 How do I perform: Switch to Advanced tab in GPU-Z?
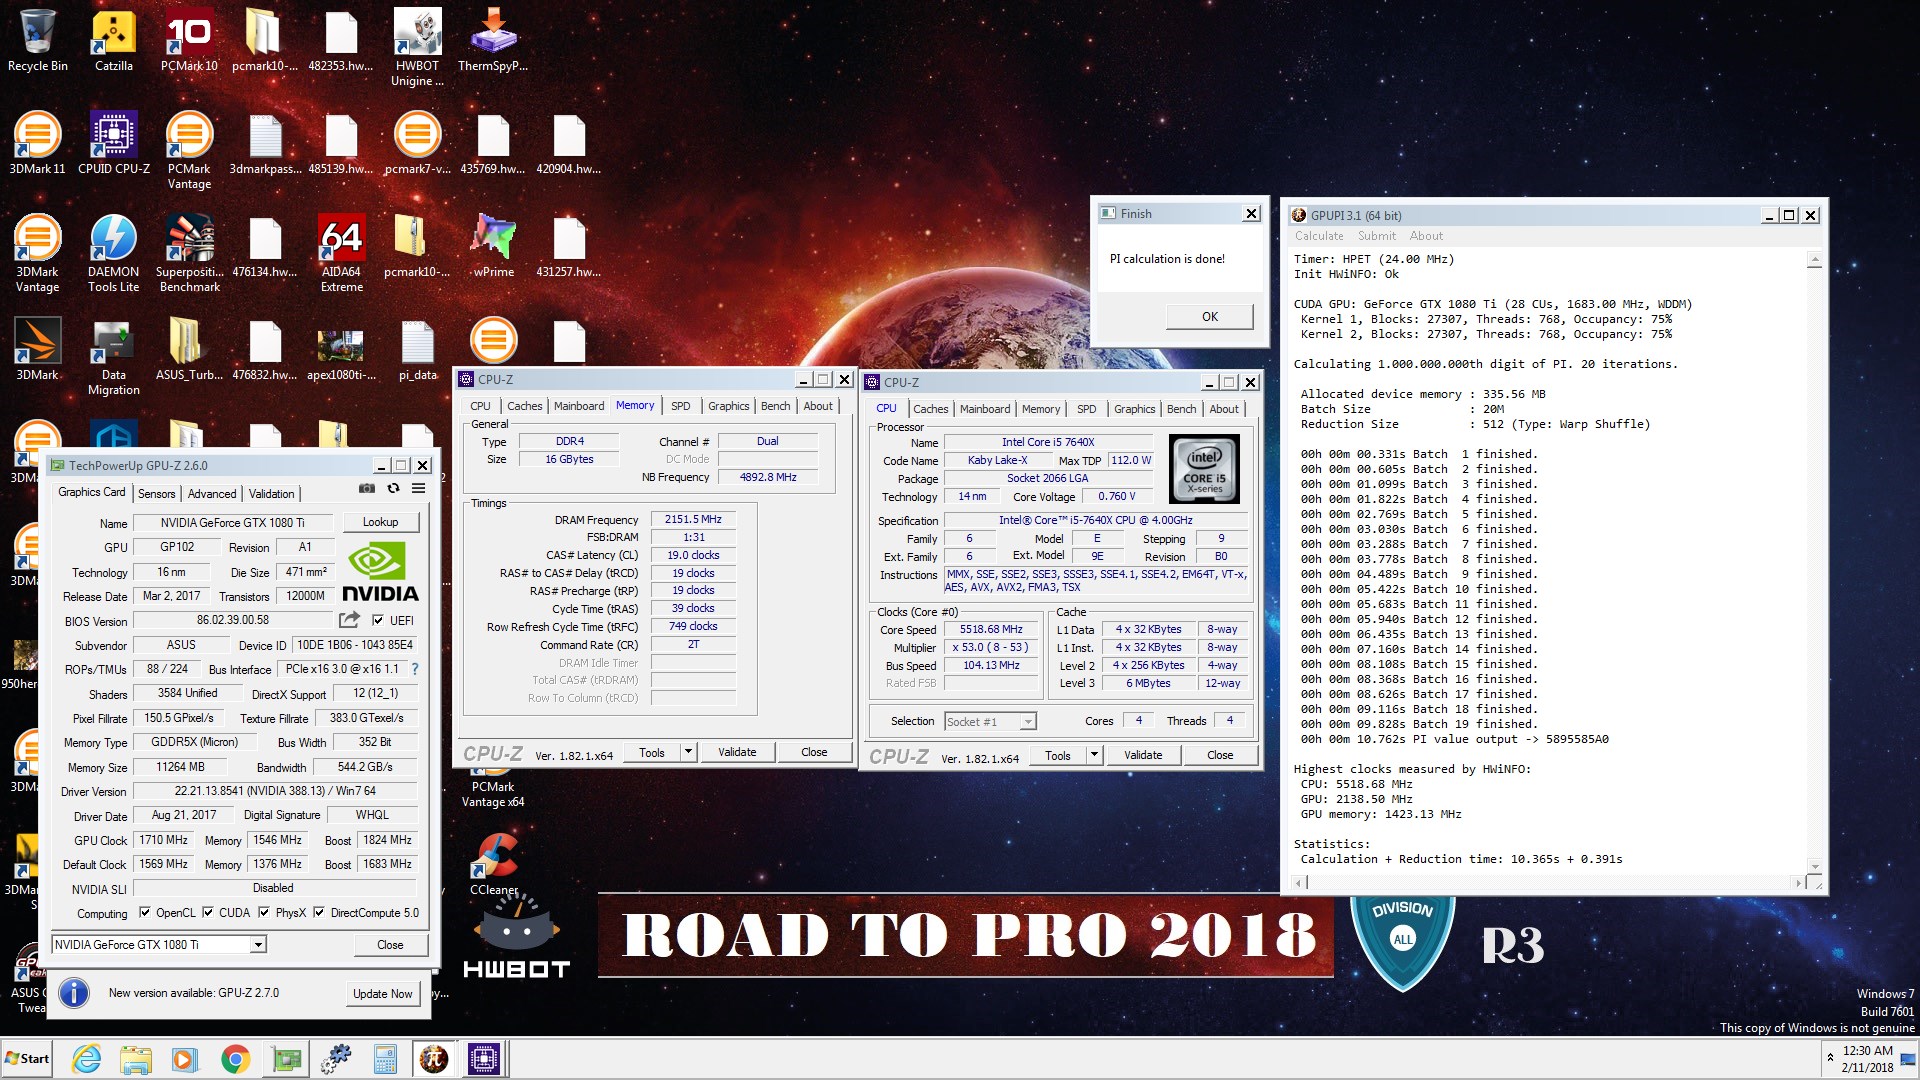click(x=212, y=493)
